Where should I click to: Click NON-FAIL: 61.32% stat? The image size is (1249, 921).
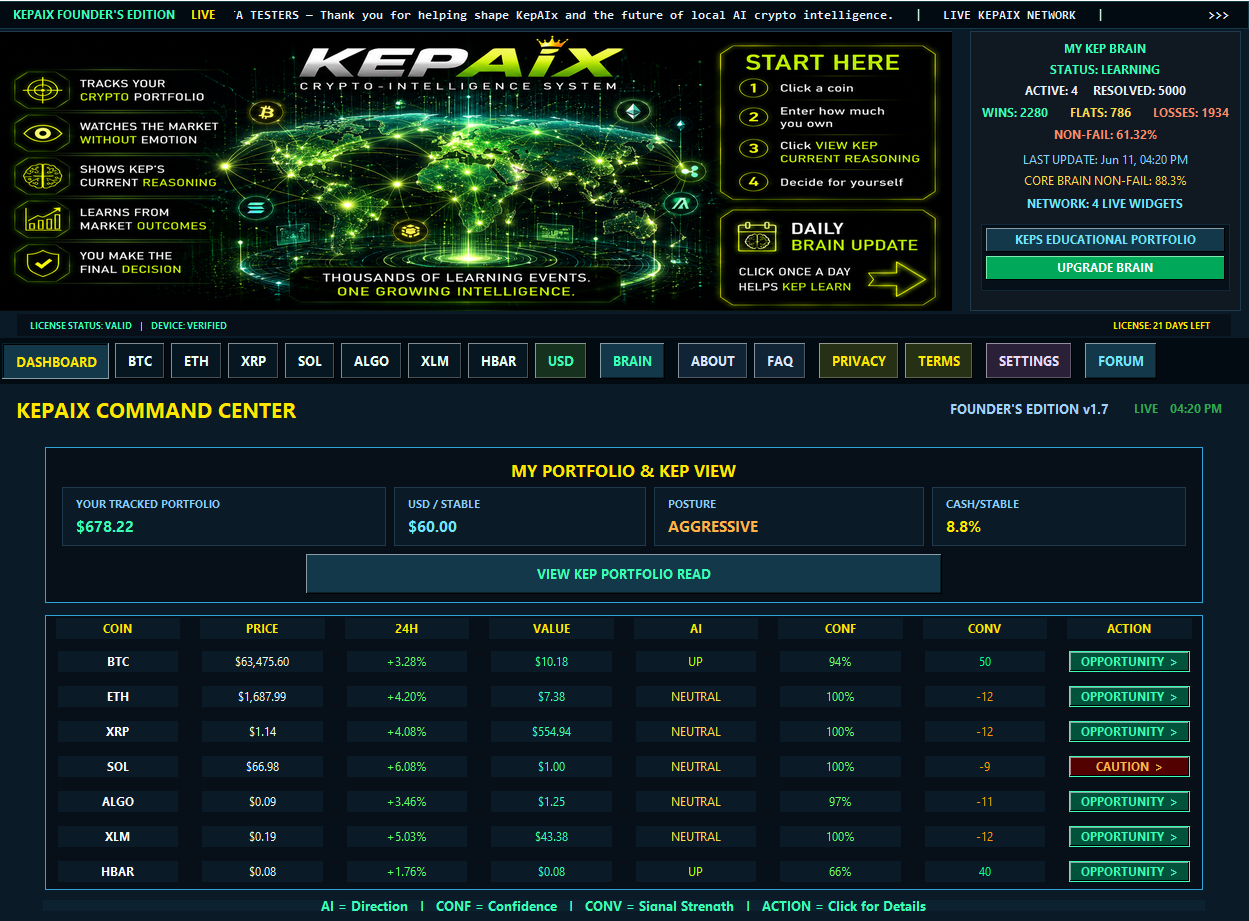(1105, 134)
